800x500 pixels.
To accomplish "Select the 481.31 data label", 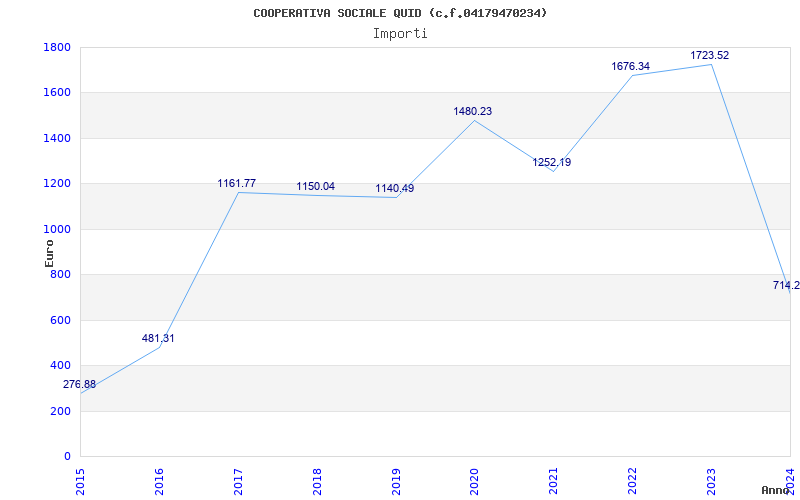I will [158, 338].
